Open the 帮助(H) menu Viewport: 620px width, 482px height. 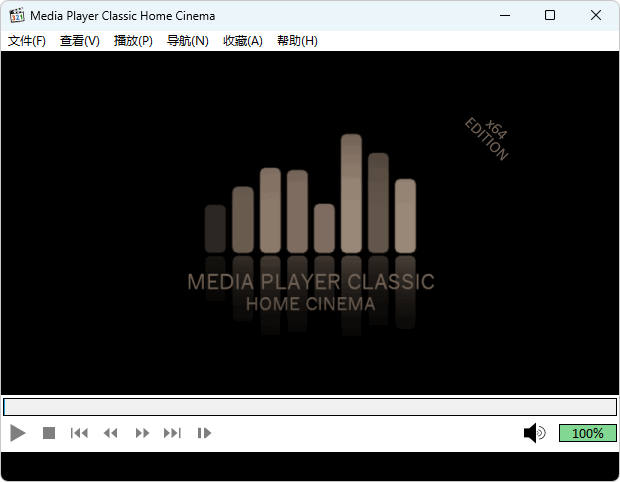click(x=297, y=41)
